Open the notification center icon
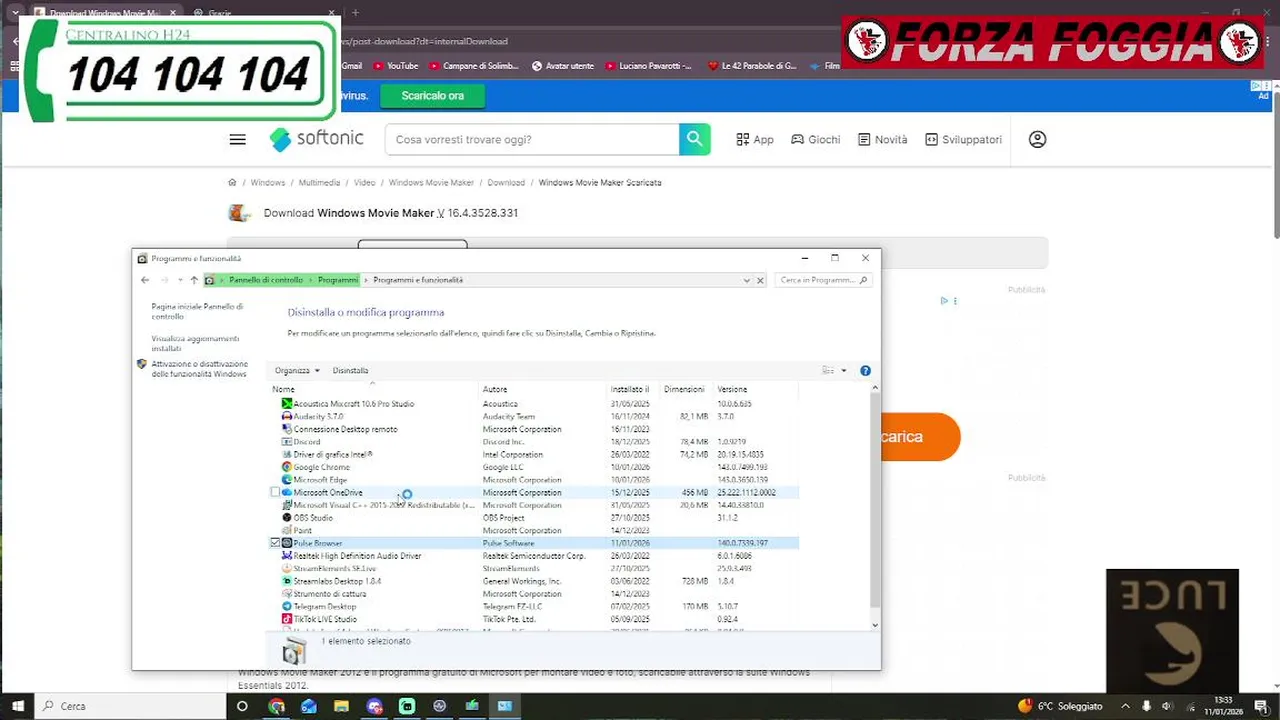Screen dimensions: 1280x720 [x=1262, y=706]
